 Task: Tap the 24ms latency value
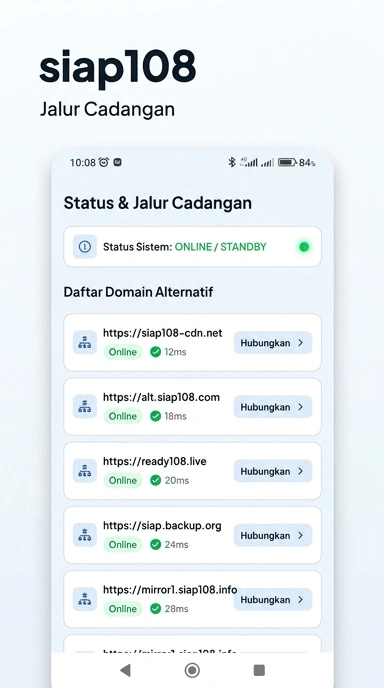coord(176,545)
